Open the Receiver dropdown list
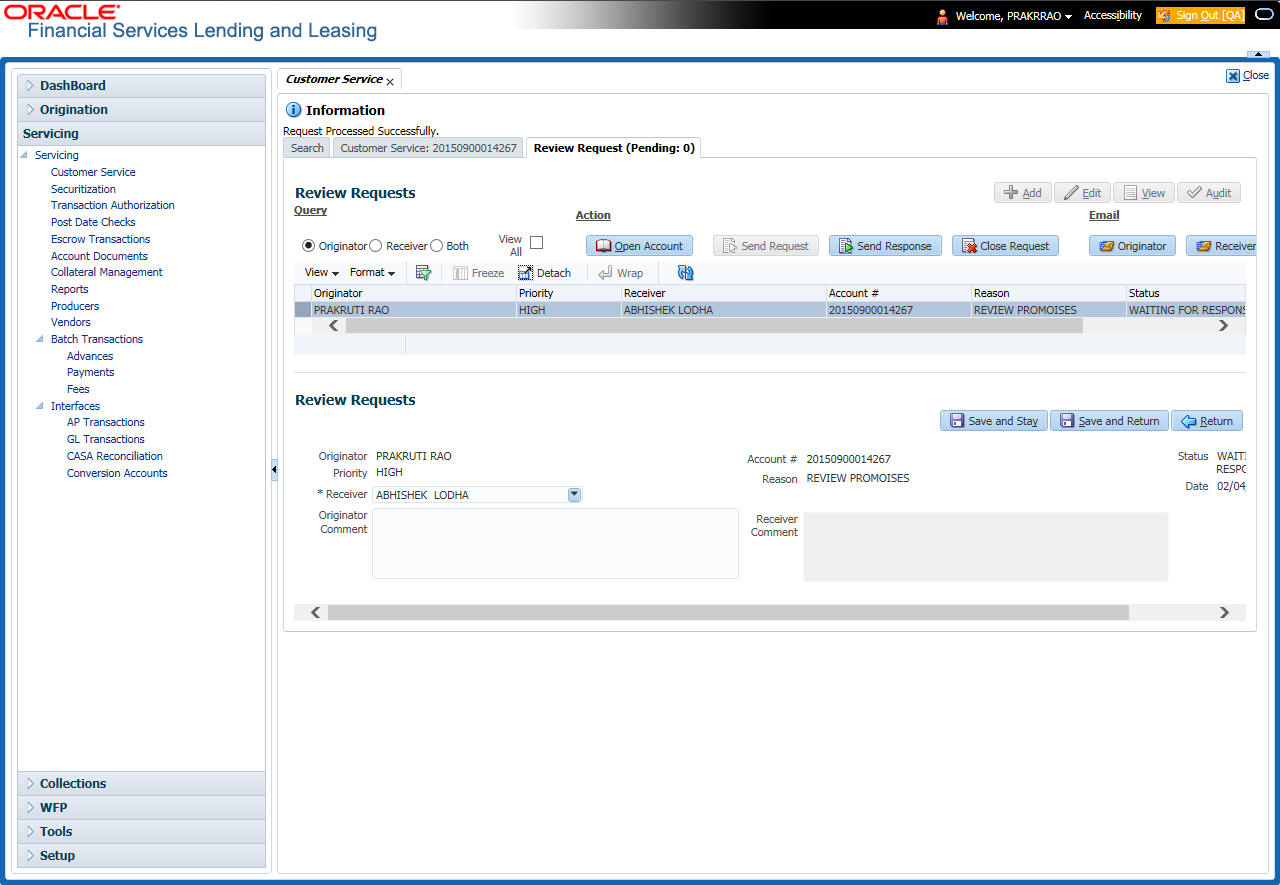 click(x=574, y=494)
